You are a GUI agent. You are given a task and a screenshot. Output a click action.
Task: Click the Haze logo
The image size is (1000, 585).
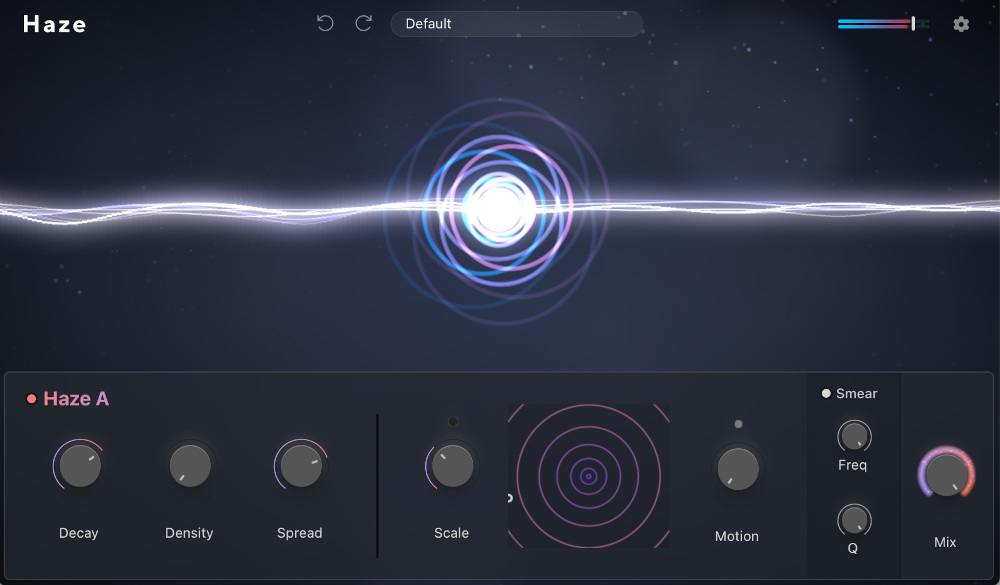(x=54, y=24)
